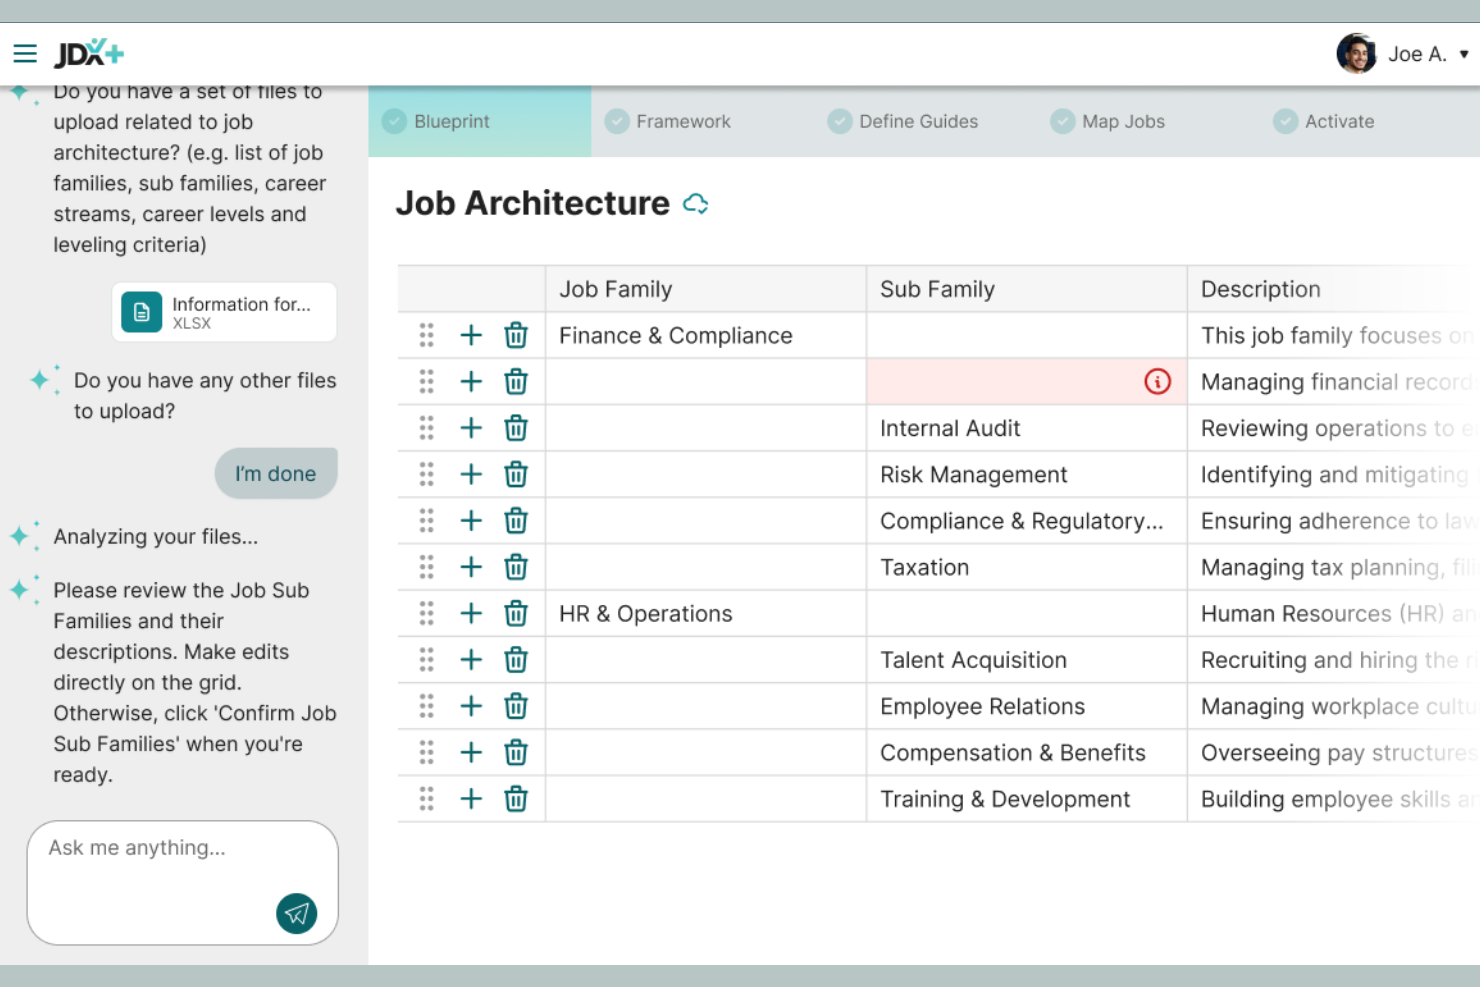Click drag handle of HR & Operations row
The image size is (1480, 987).
(427, 613)
